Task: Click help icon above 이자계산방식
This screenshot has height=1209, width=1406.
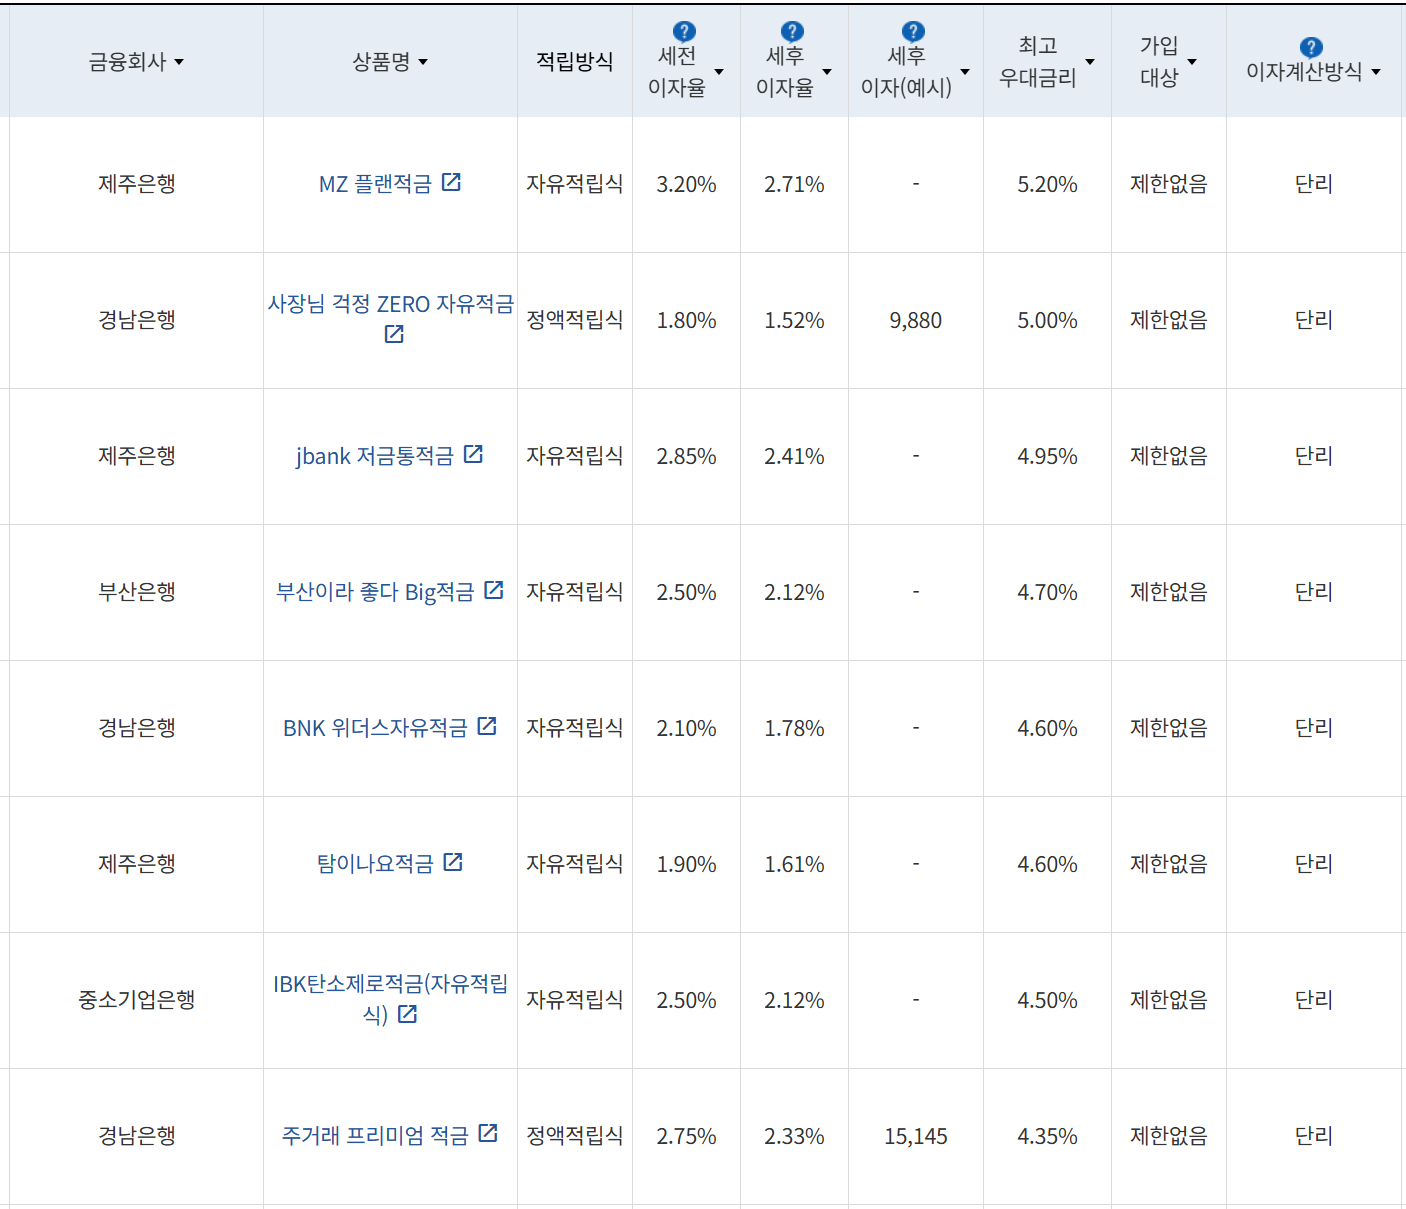Action: (1311, 47)
